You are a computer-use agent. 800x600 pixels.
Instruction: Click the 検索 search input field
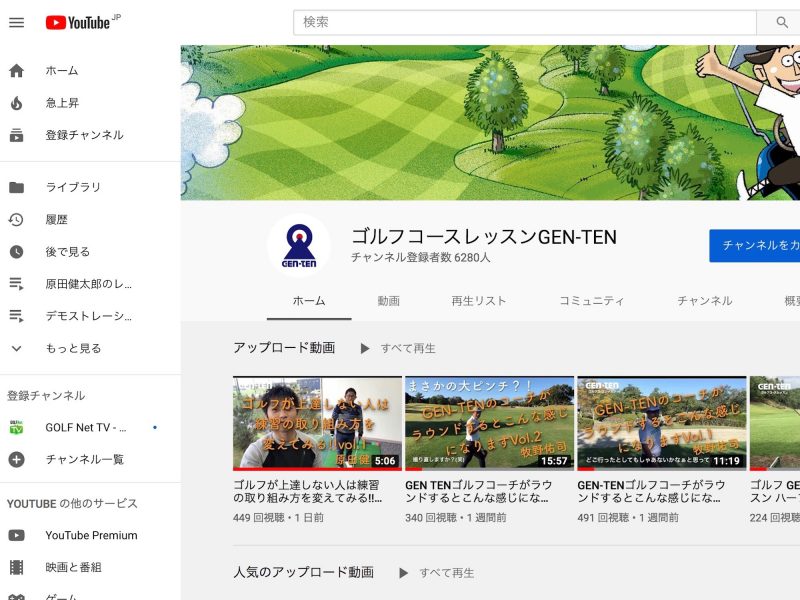click(x=524, y=22)
